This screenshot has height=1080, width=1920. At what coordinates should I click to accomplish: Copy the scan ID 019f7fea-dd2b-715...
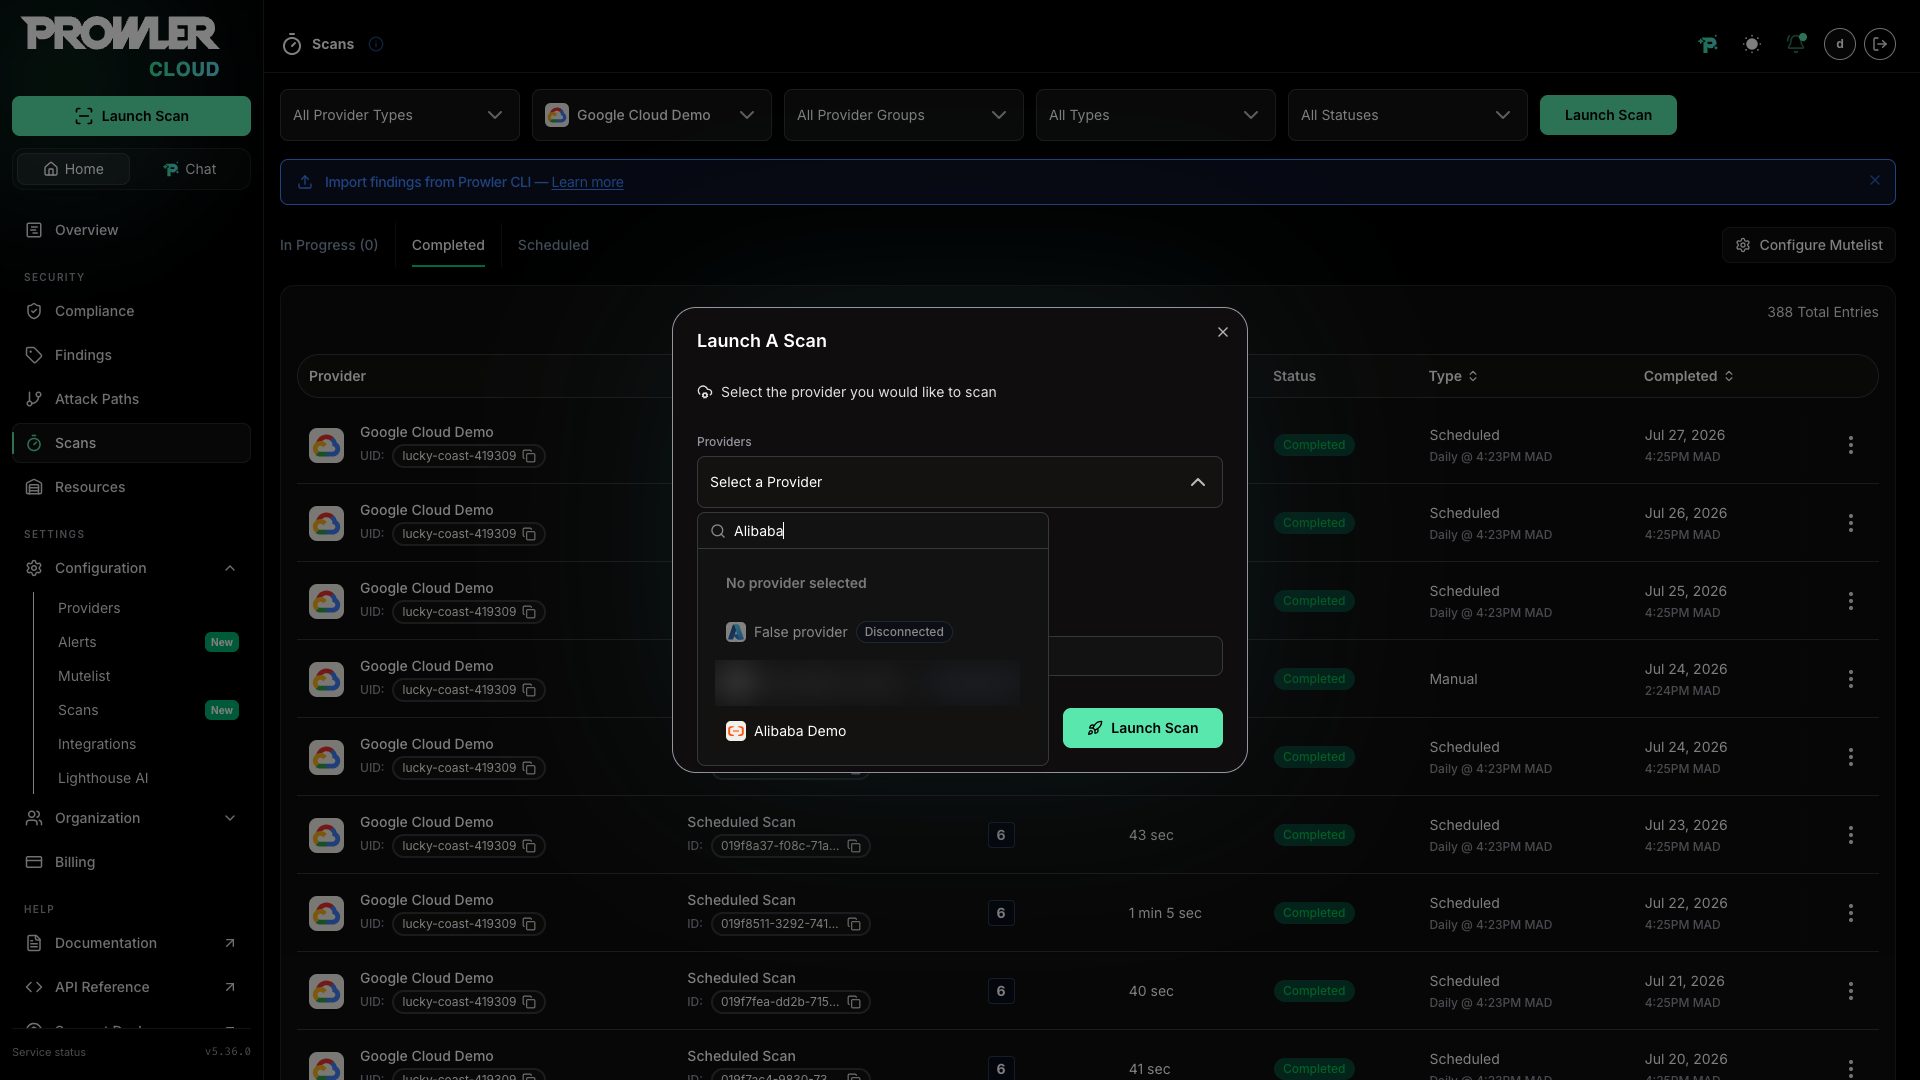pos(855,1002)
